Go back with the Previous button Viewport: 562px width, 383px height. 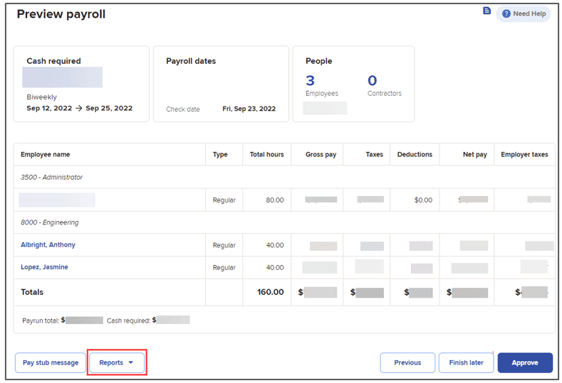[x=408, y=363]
